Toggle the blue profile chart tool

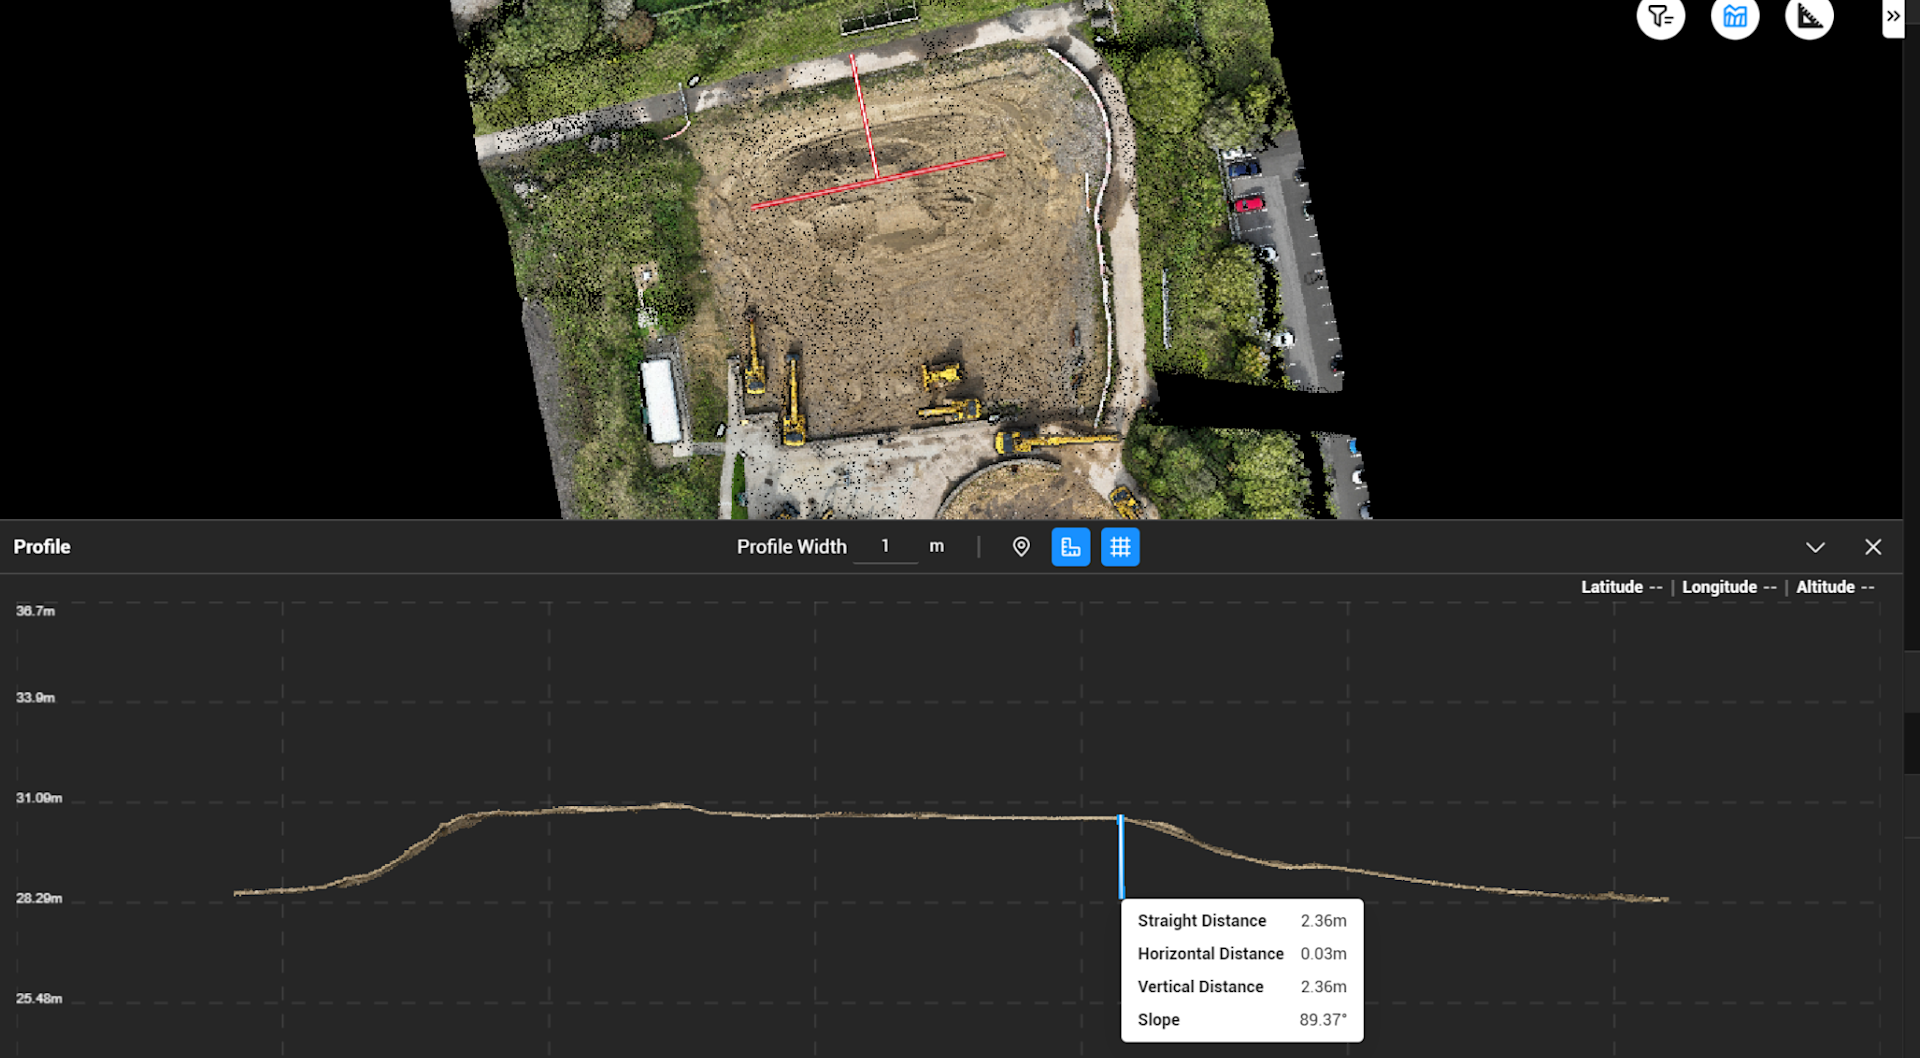(1734, 17)
